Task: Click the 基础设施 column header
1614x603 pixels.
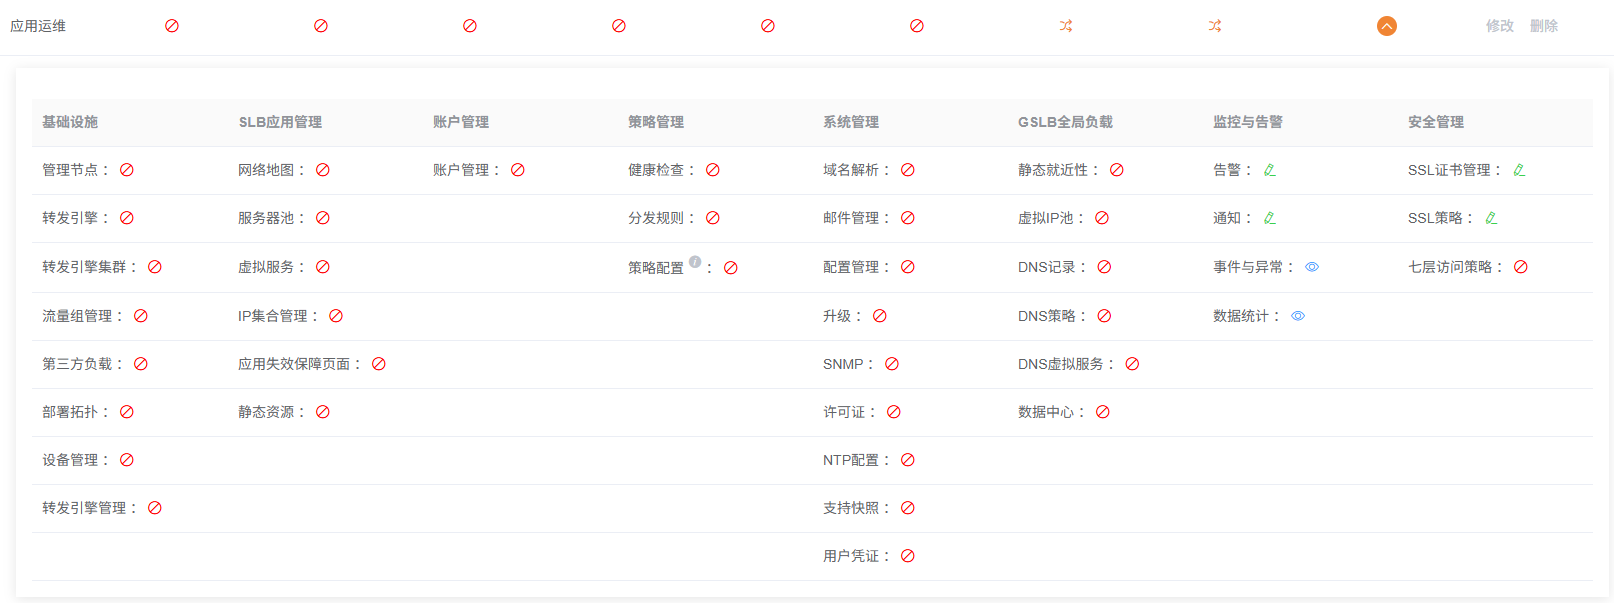Action: [70, 122]
